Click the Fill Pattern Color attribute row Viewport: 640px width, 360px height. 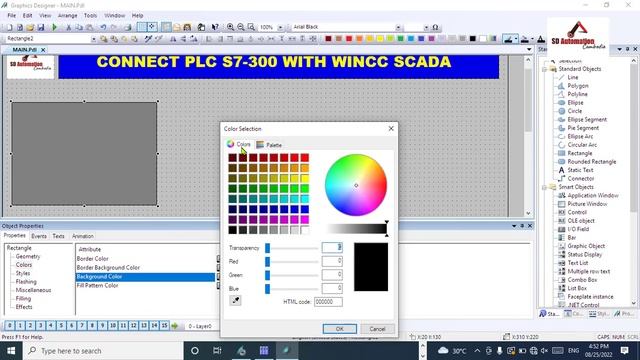146,285
